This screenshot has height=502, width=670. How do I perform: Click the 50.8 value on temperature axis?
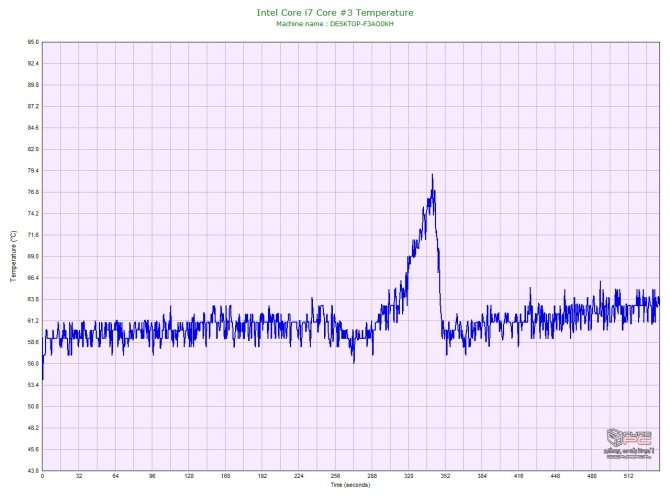pyautogui.click(x=33, y=407)
